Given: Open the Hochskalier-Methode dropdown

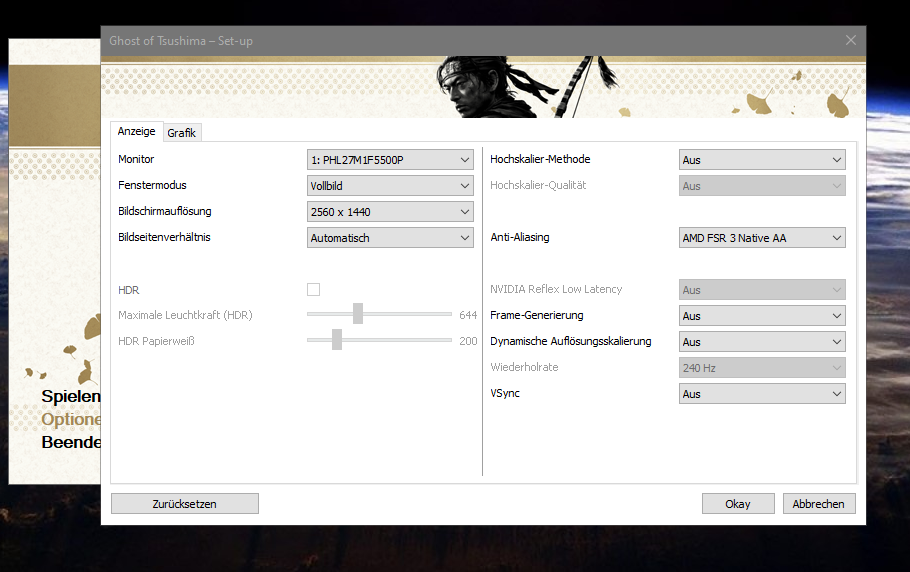Looking at the screenshot, I should click(762, 160).
